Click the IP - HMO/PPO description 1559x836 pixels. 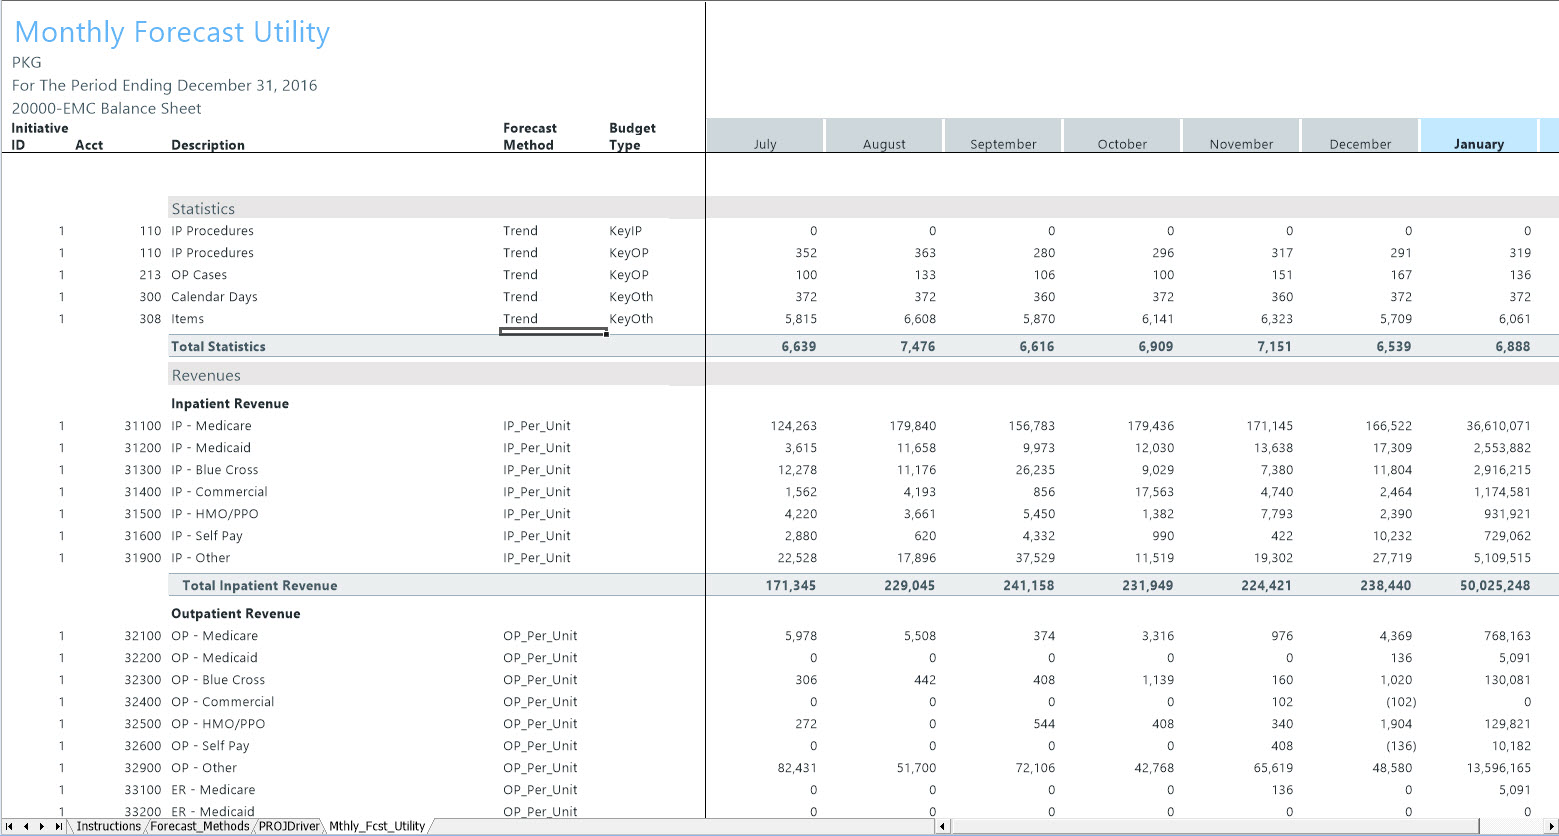[x=217, y=514]
